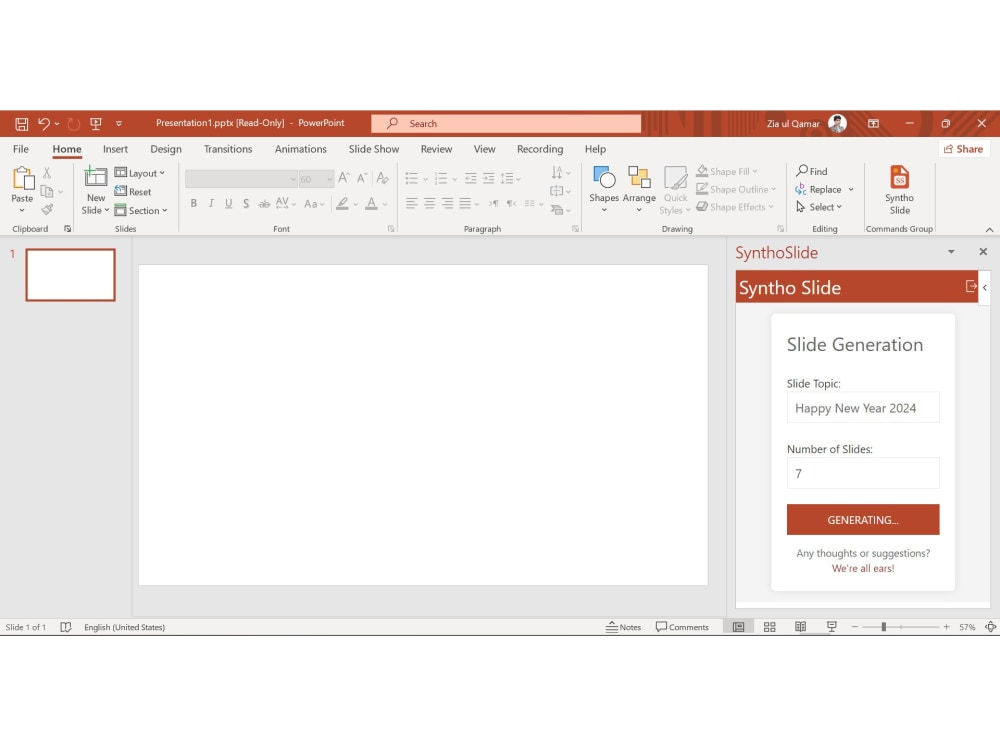Expand the Layout options
Viewport: 1000px width, 750px height.
click(x=141, y=172)
